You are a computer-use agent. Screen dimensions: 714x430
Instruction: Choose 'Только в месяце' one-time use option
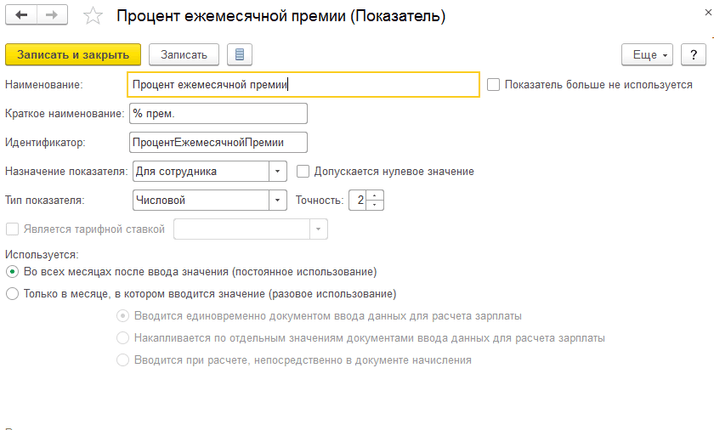12,294
